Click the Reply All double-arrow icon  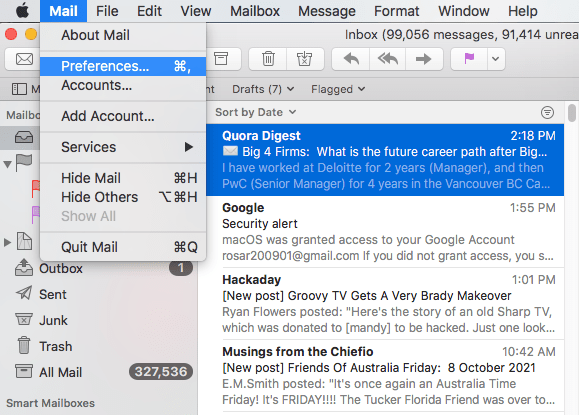click(387, 59)
